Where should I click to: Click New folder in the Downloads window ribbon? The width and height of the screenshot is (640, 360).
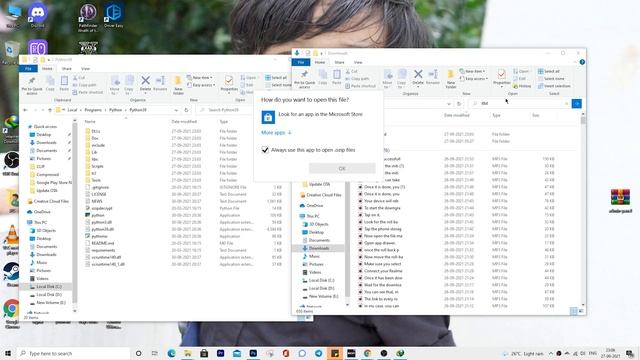(x=451, y=79)
